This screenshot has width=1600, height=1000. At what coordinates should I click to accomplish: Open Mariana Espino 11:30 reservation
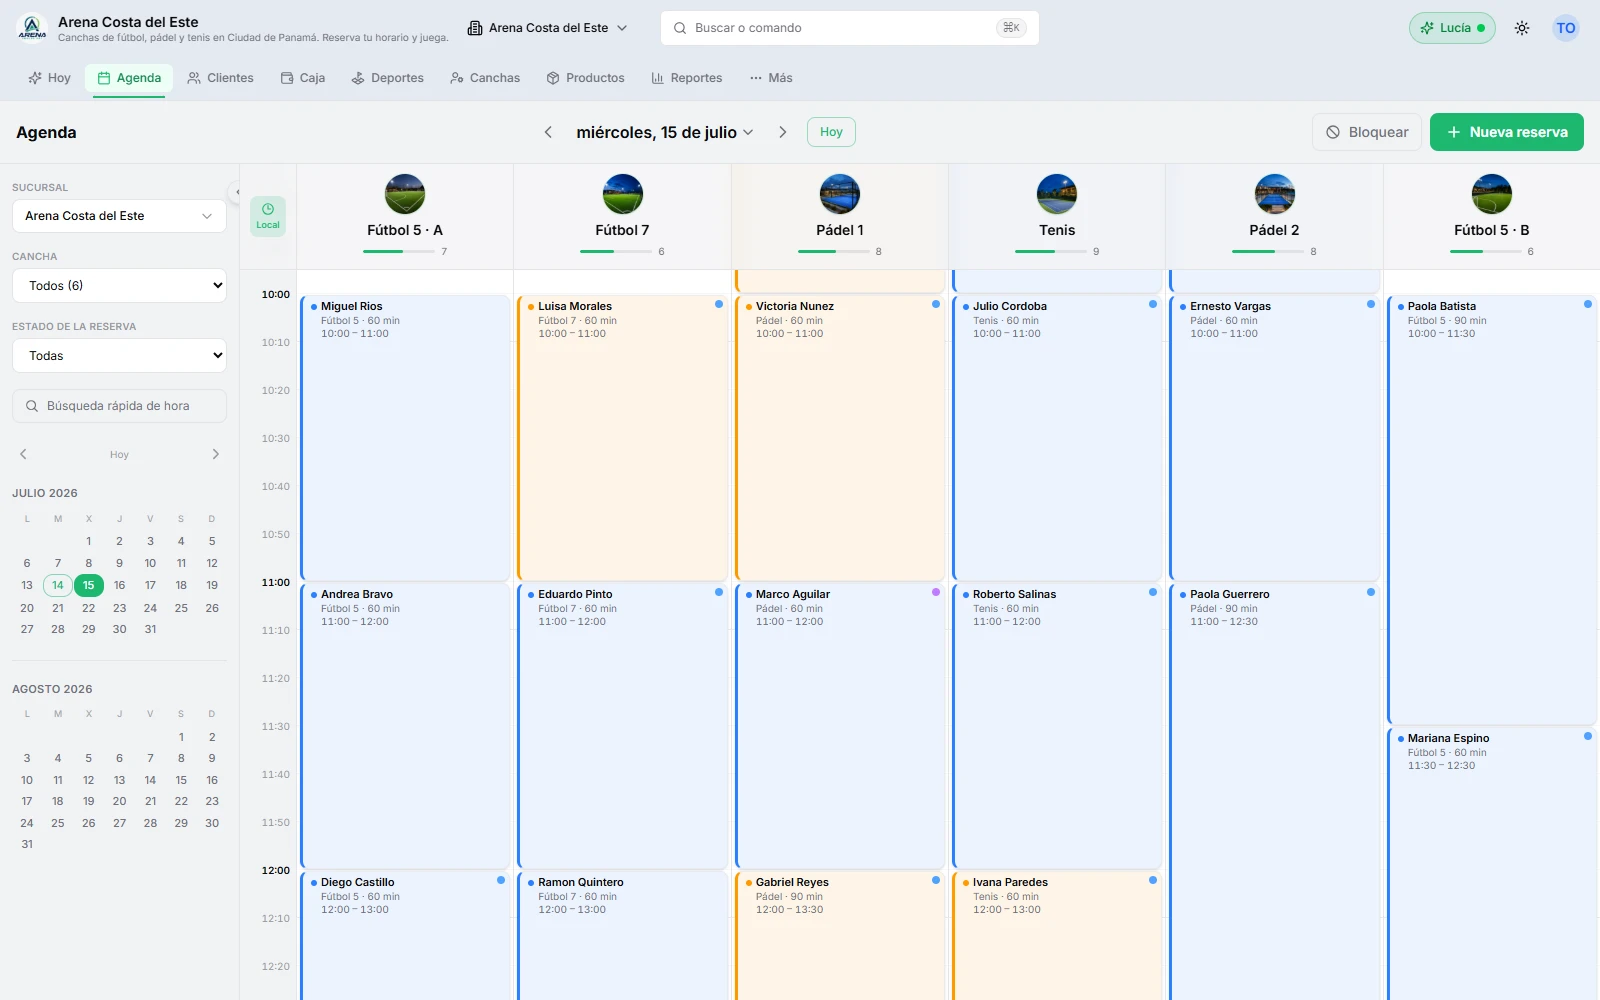(1492, 864)
